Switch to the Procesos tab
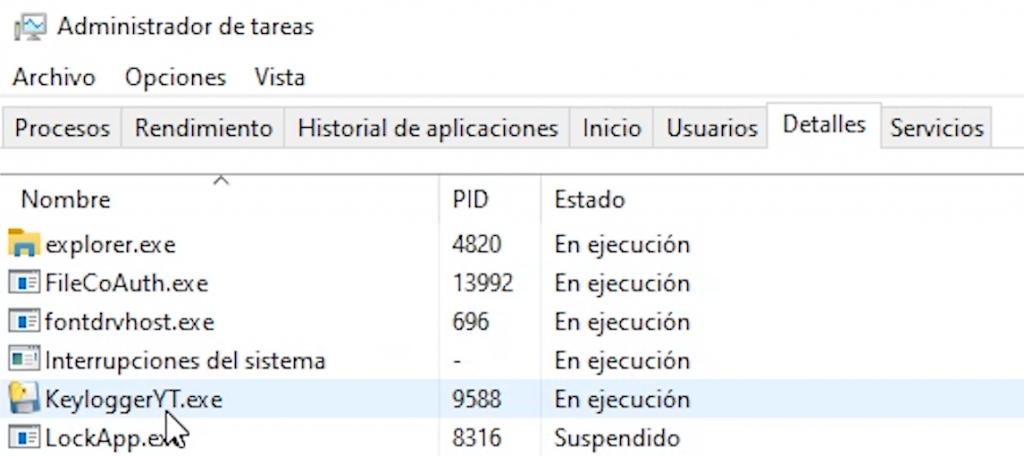The width and height of the screenshot is (1024, 456). [62, 128]
